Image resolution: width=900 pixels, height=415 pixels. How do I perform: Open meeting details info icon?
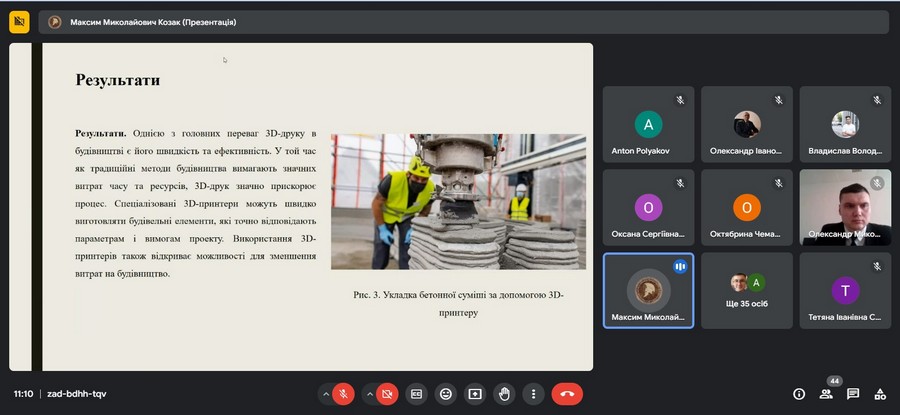click(798, 394)
